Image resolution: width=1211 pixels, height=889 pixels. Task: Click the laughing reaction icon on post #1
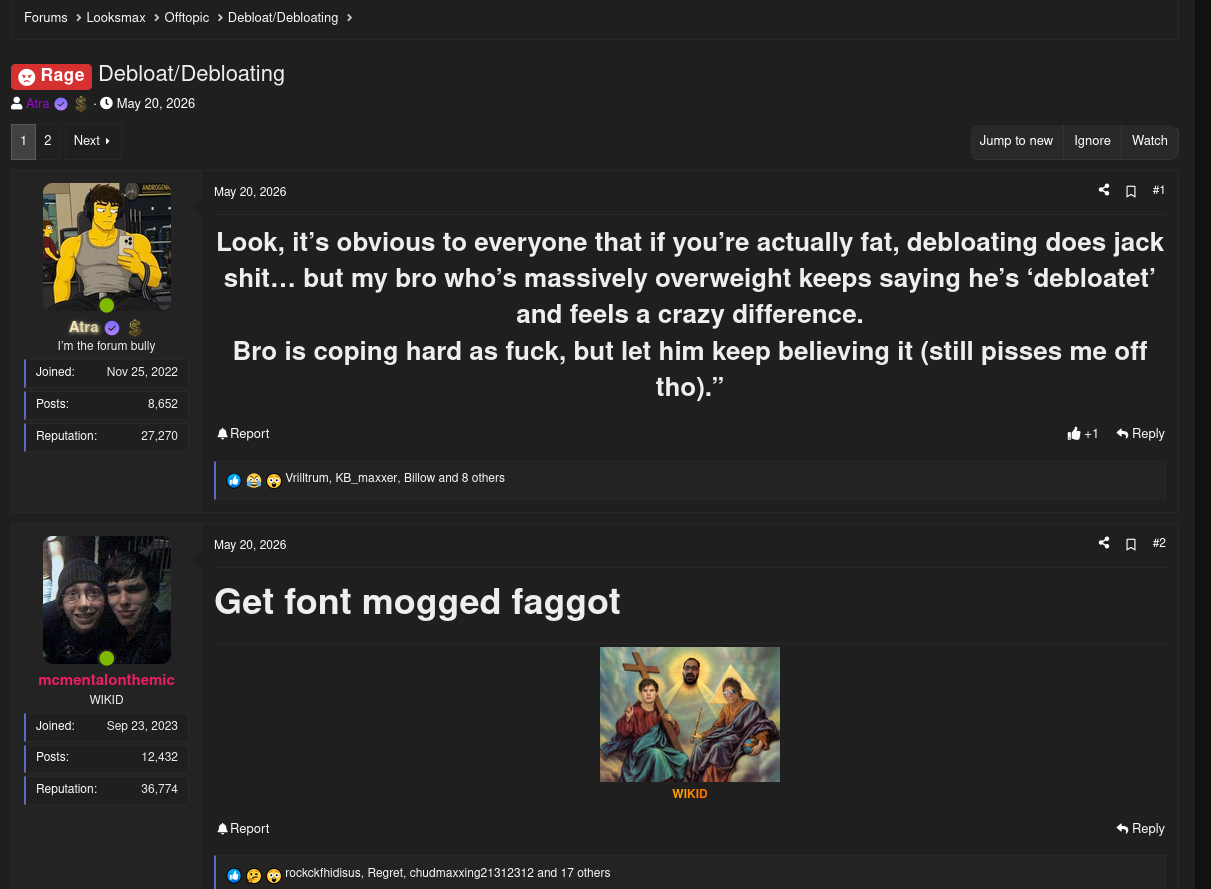(254, 480)
